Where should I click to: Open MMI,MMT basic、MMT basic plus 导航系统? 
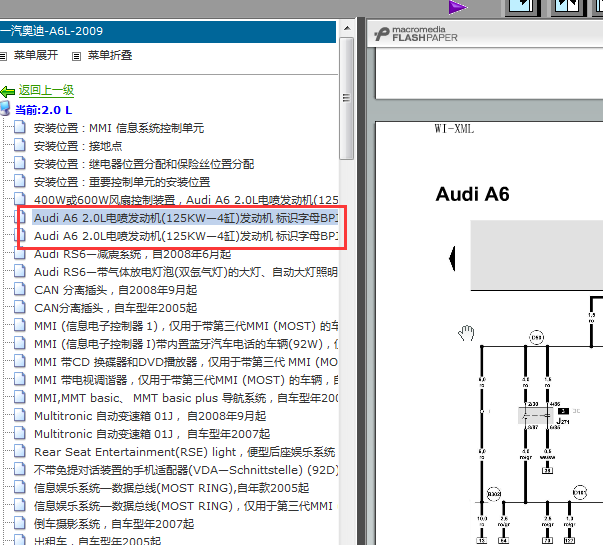pos(186,398)
